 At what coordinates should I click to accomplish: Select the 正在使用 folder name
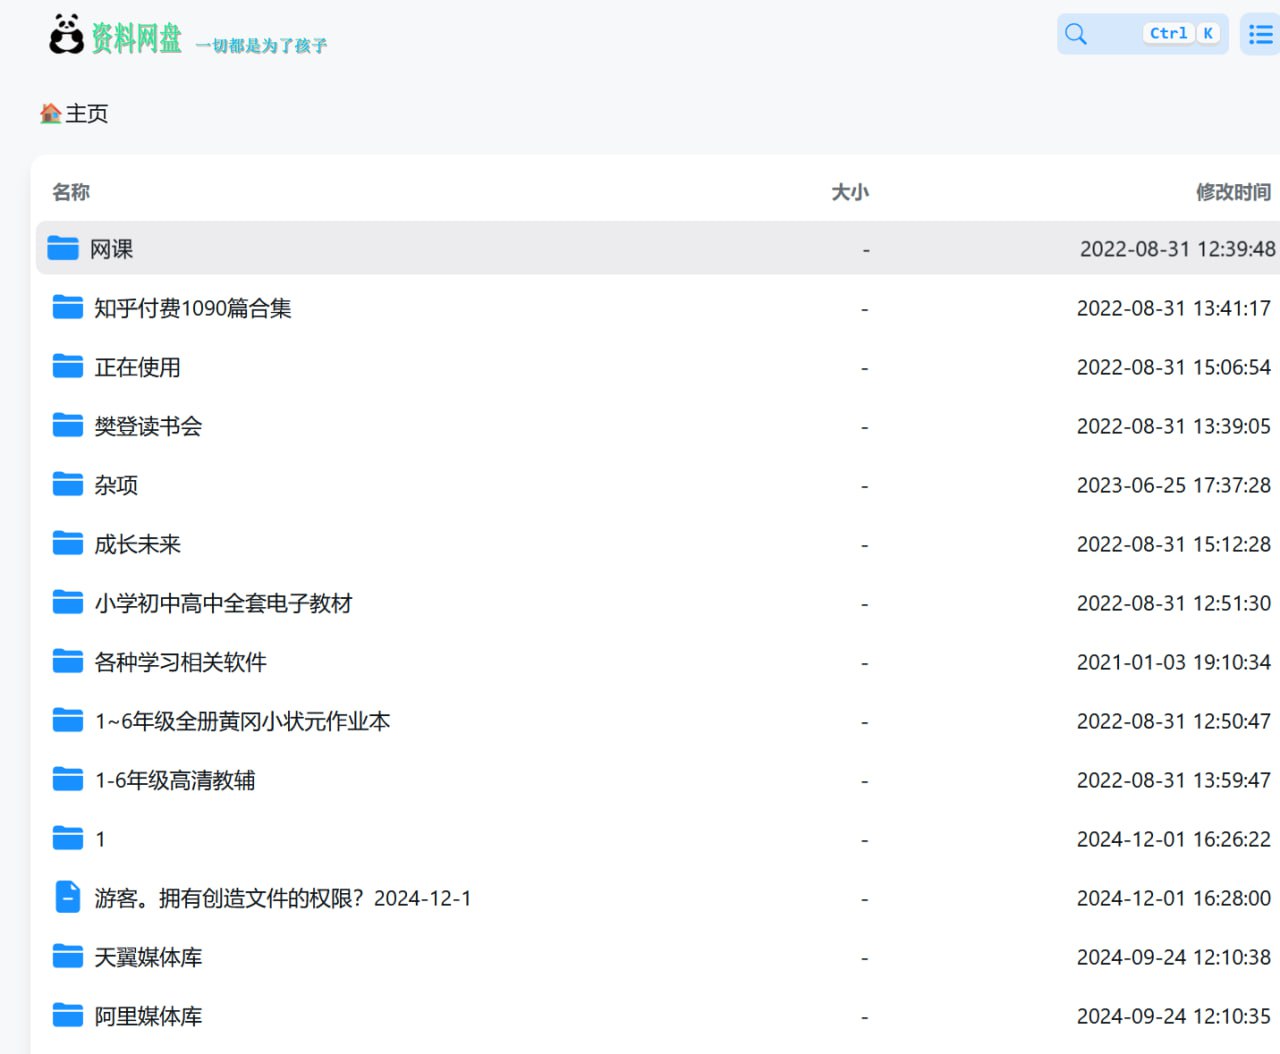(137, 367)
